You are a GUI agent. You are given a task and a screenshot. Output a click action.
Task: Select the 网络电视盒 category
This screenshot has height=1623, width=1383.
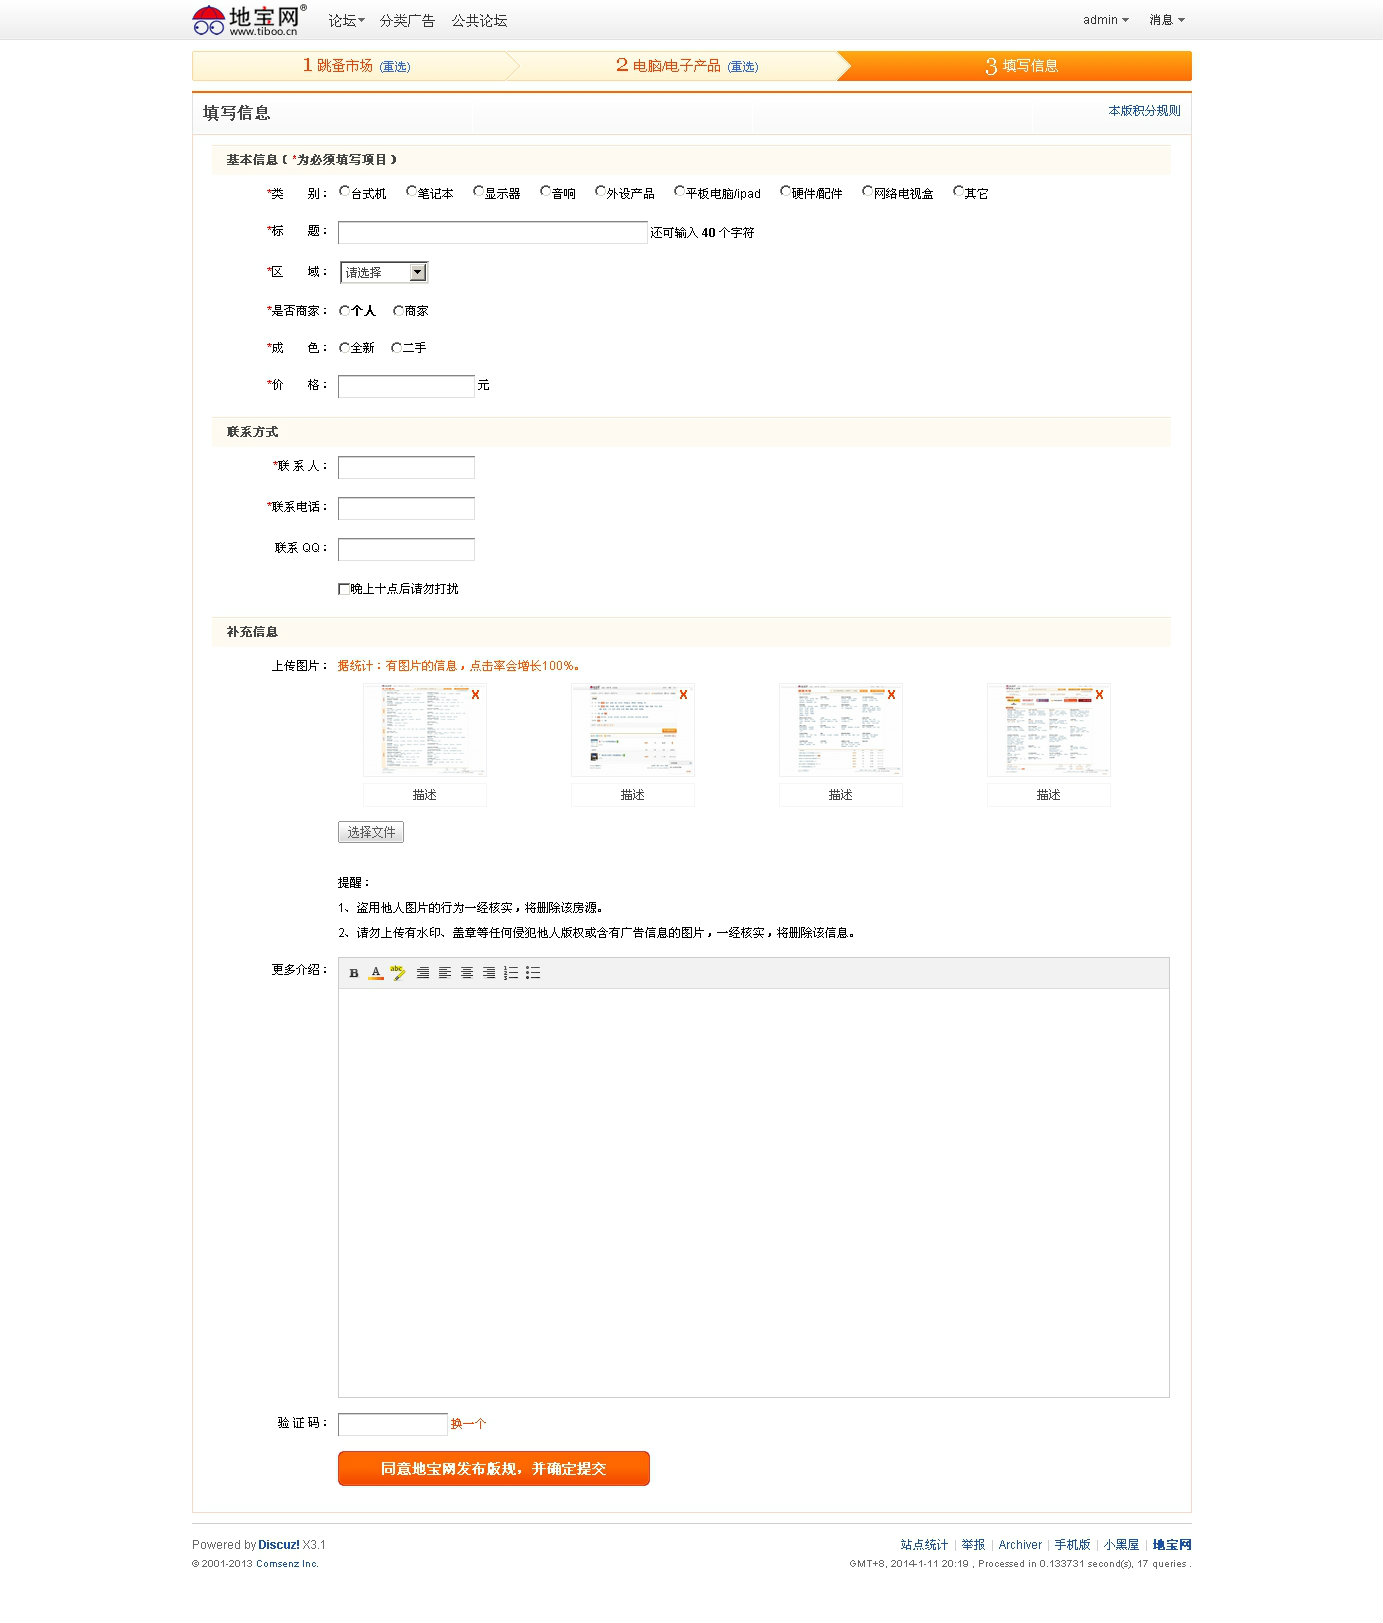click(867, 191)
